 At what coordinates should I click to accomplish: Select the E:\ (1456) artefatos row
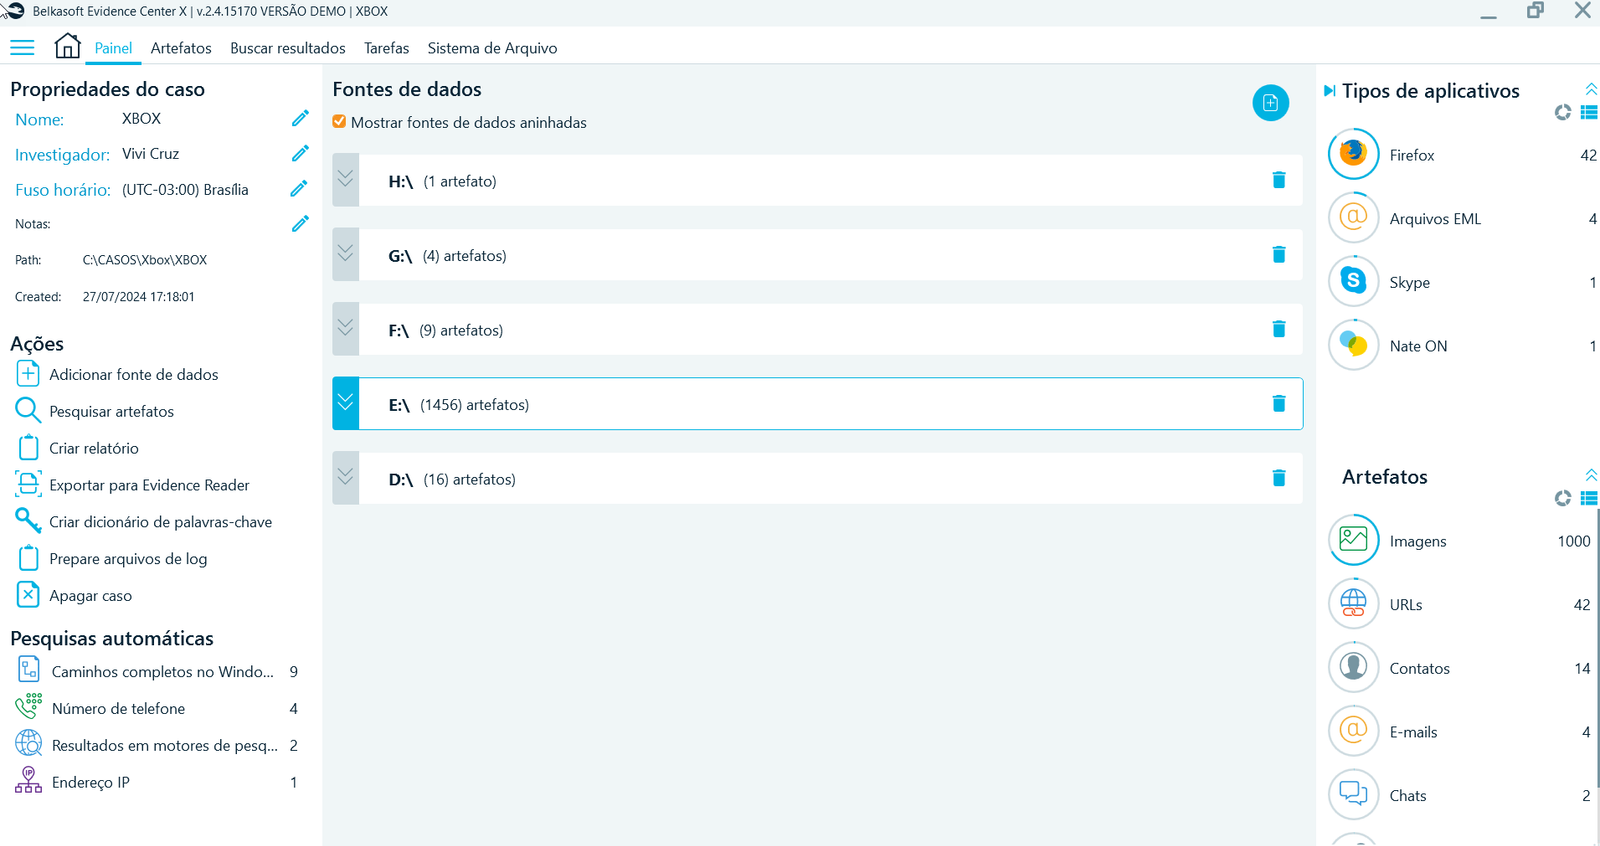coord(817,404)
